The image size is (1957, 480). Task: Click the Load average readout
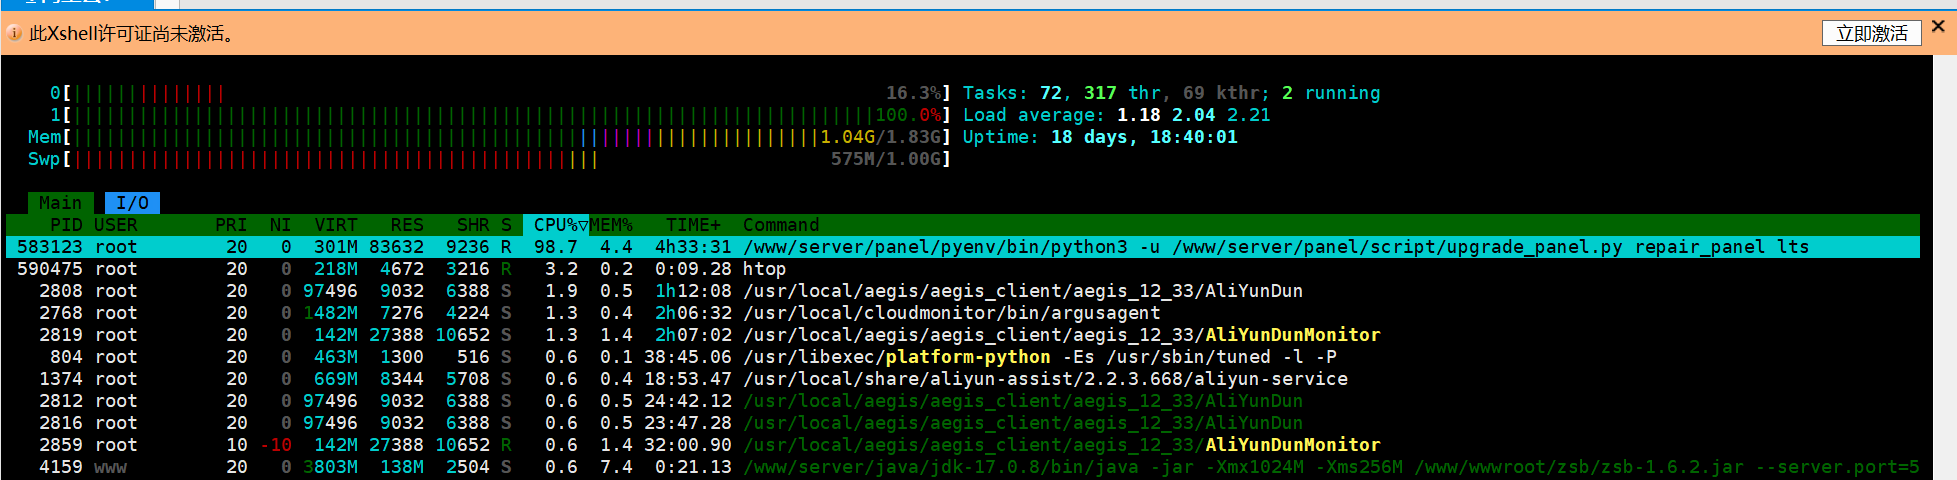click(x=1116, y=115)
